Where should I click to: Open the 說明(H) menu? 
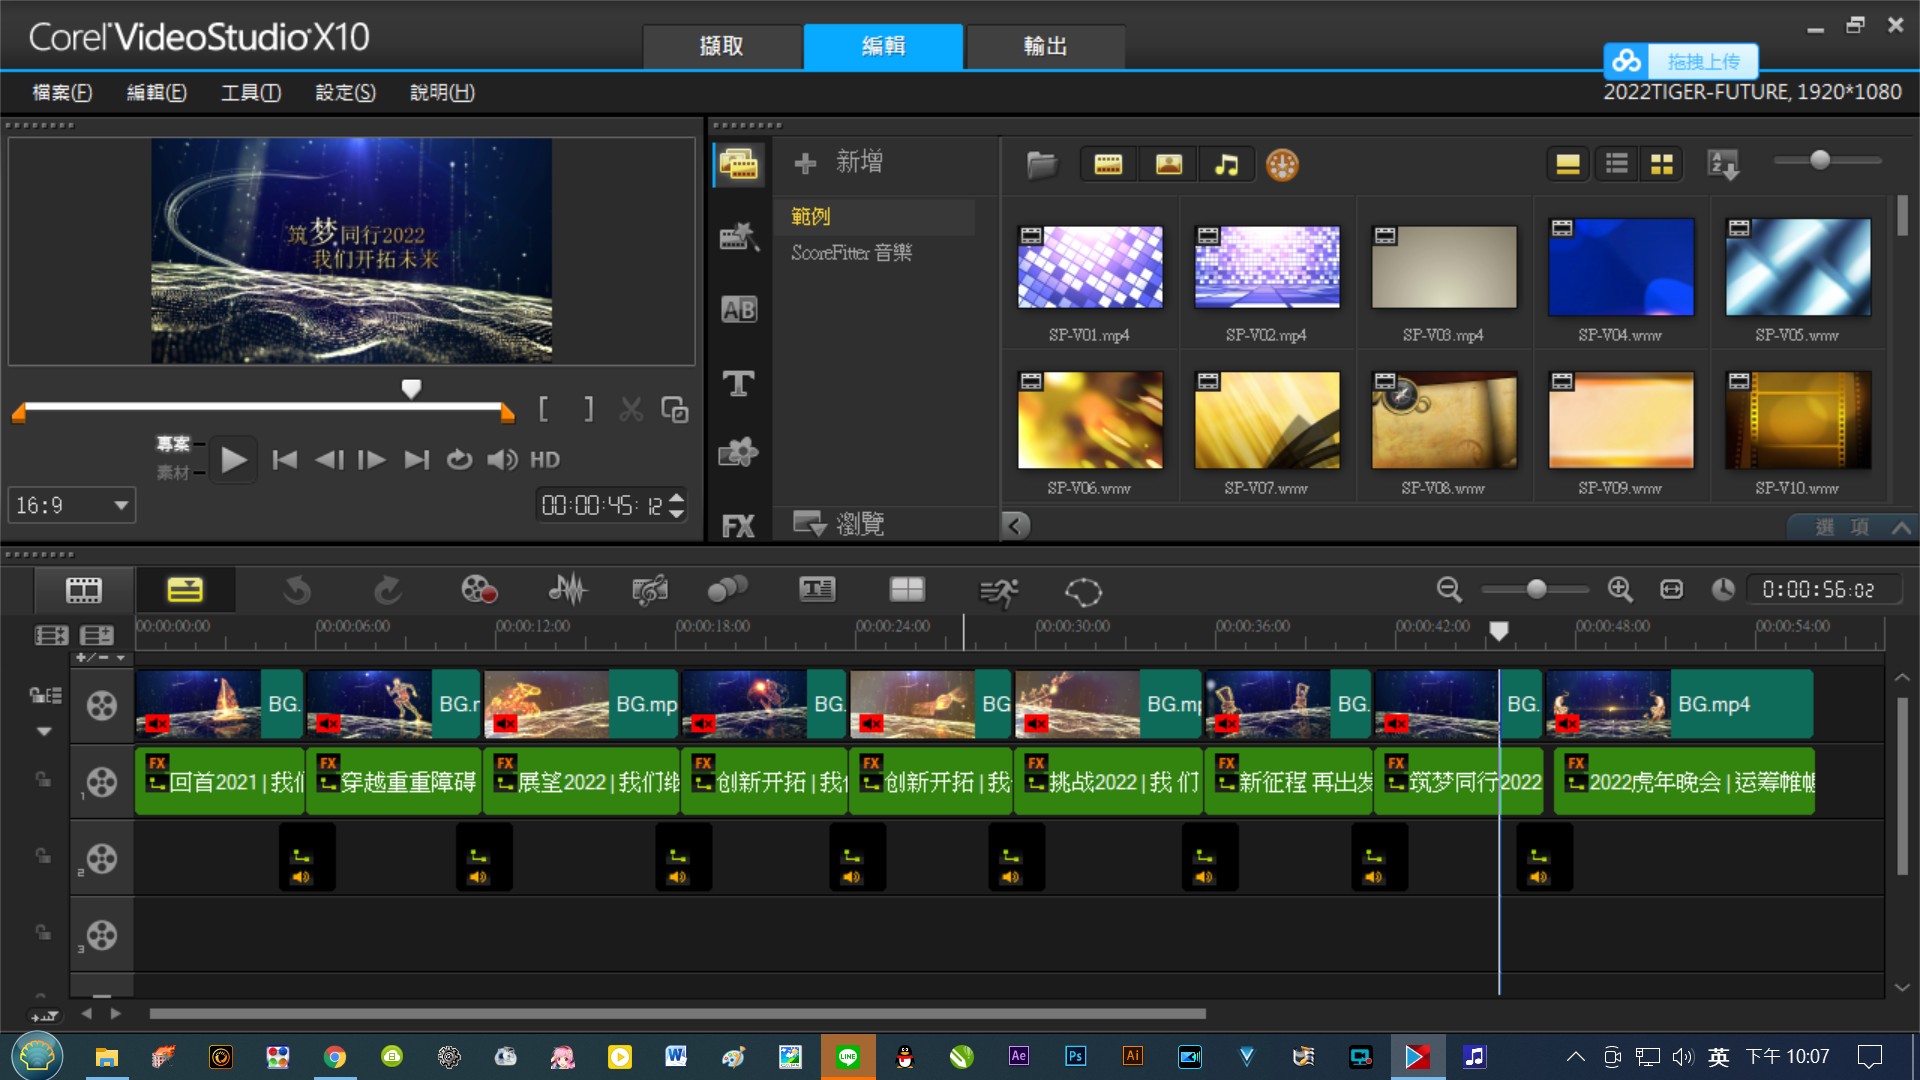point(442,92)
